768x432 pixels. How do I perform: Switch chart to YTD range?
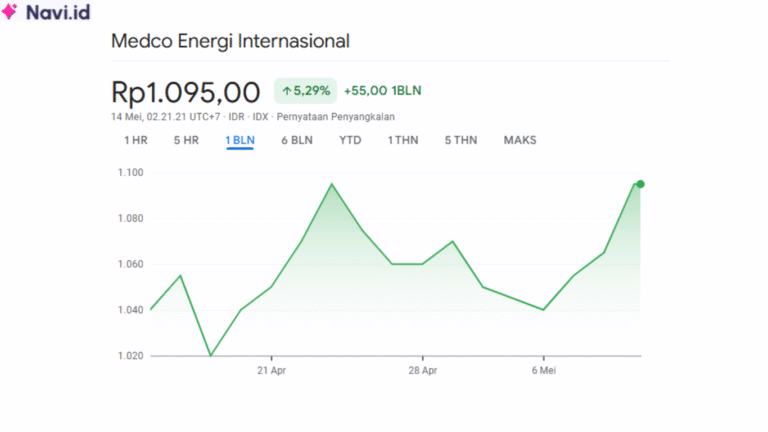coord(350,140)
